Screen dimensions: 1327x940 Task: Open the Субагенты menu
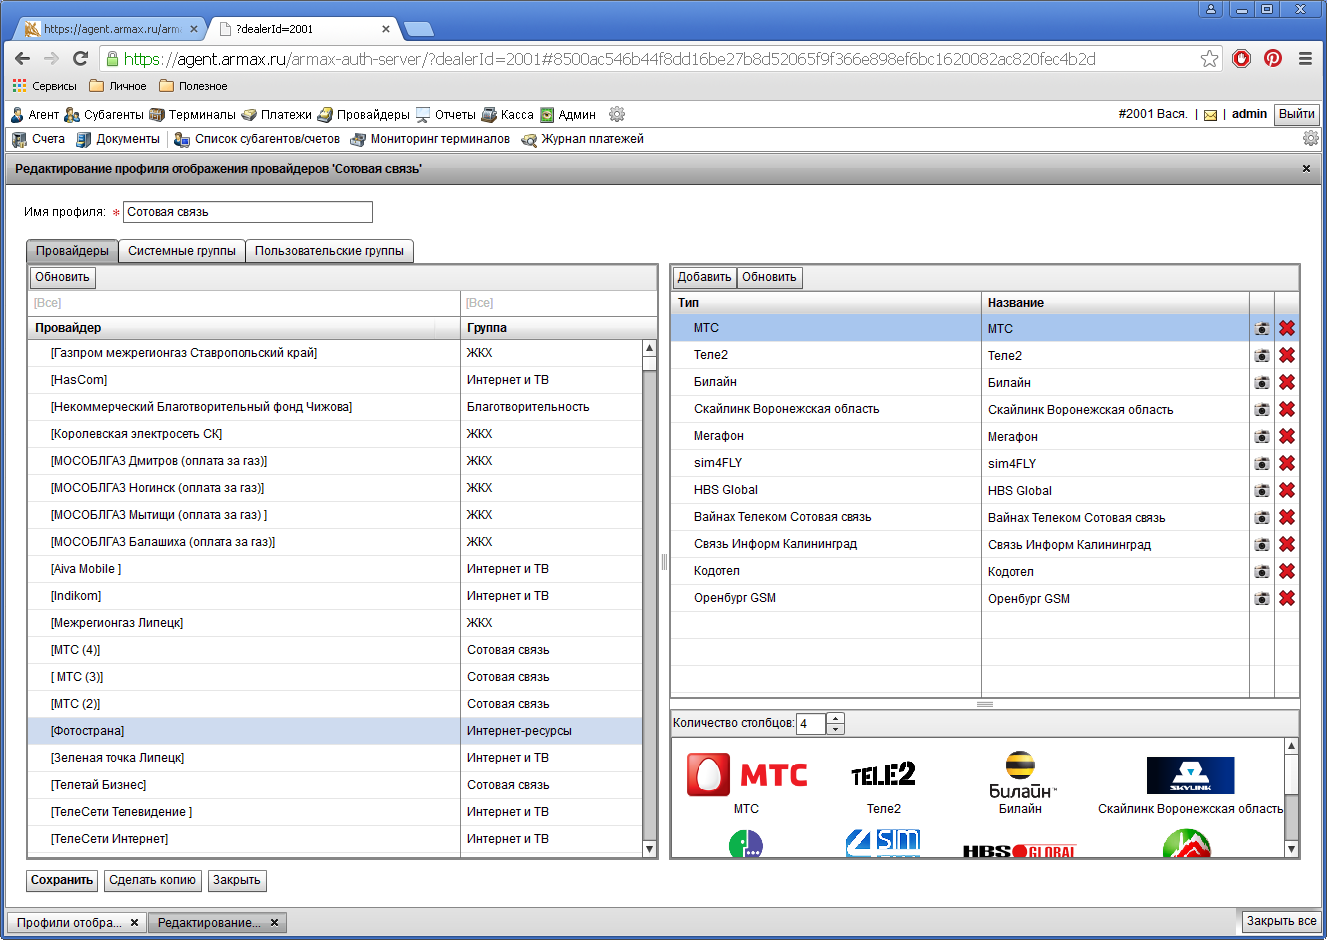tap(104, 114)
